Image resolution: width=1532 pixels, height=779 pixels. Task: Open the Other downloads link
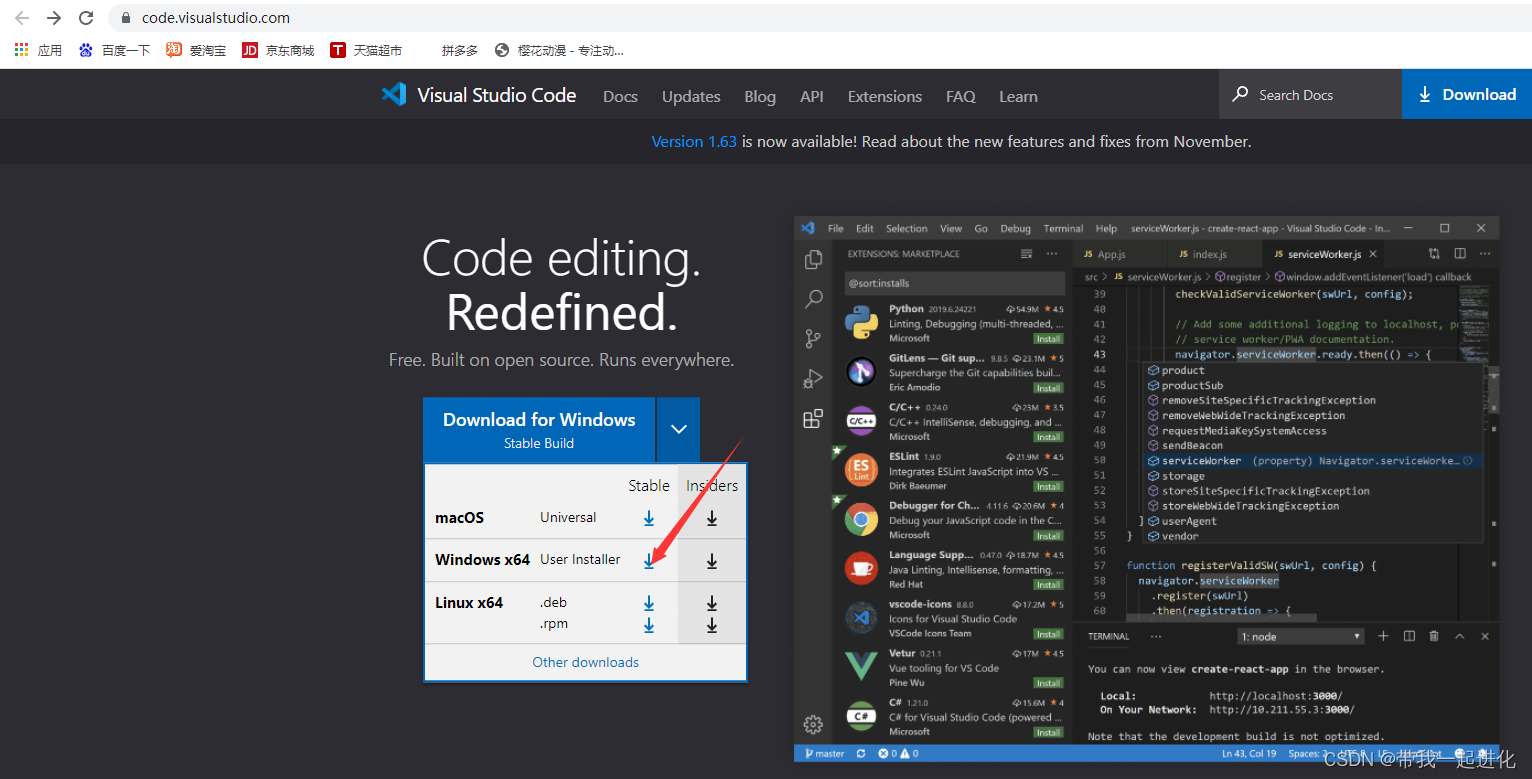tap(586, 662)
